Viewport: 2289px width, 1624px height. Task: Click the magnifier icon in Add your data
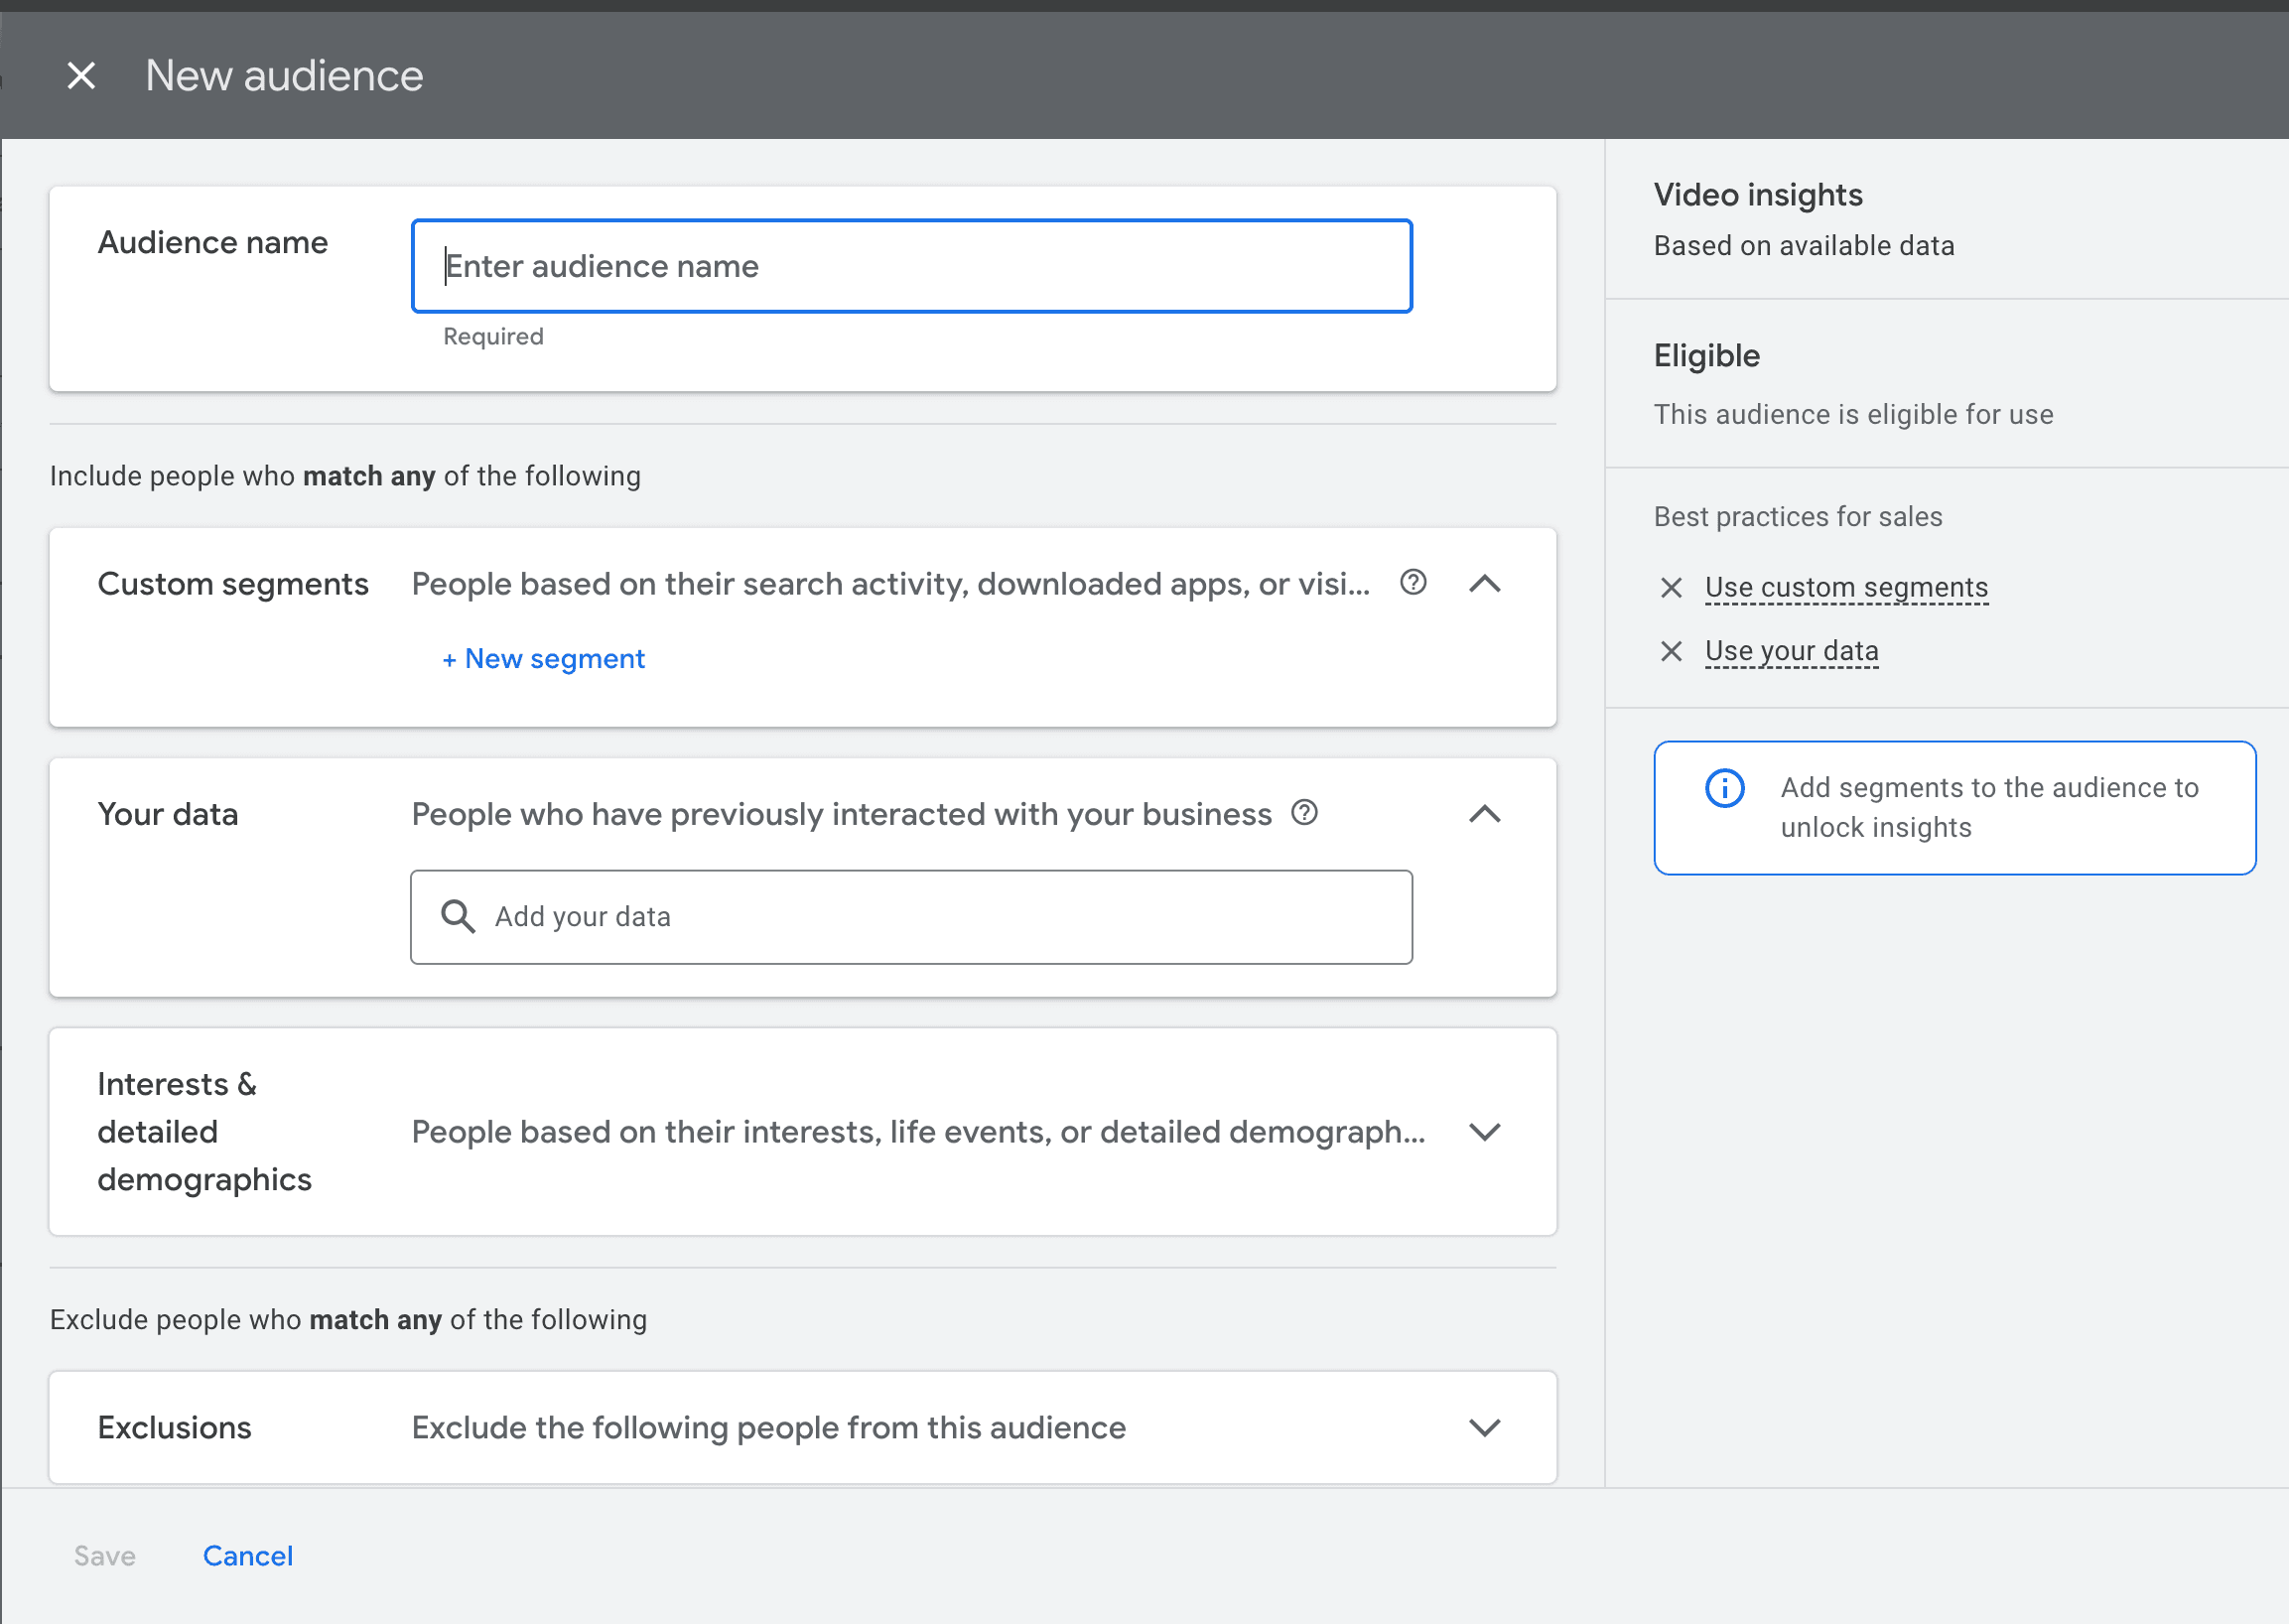pos(458,916)
